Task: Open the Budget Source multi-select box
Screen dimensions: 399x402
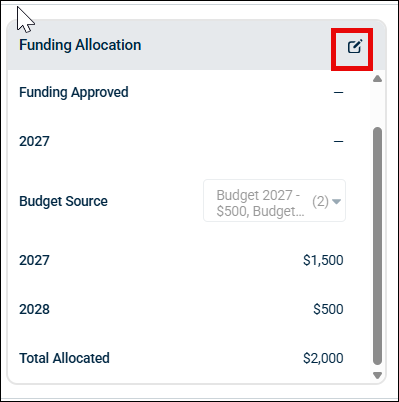Action: tap(274, 201)
